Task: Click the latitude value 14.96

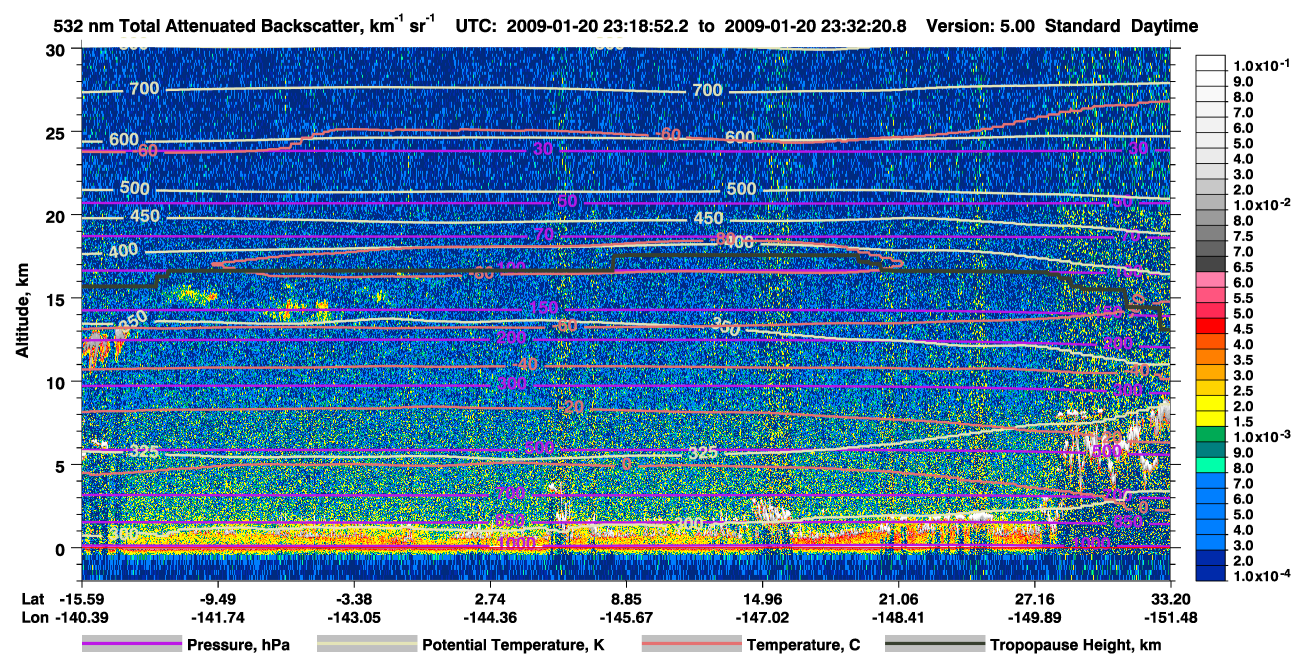Action: pos(762,598)
